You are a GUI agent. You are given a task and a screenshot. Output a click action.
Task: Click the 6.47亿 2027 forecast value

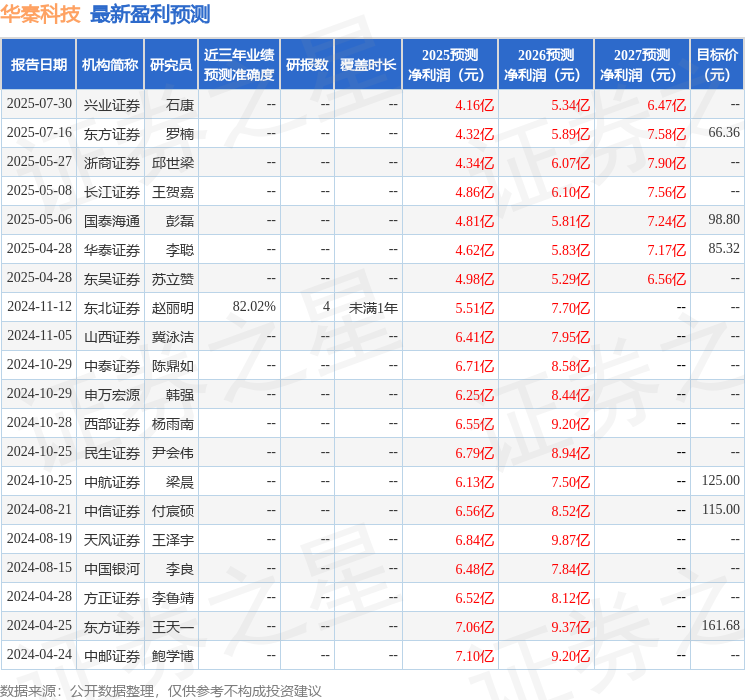[x=666, y=105]
